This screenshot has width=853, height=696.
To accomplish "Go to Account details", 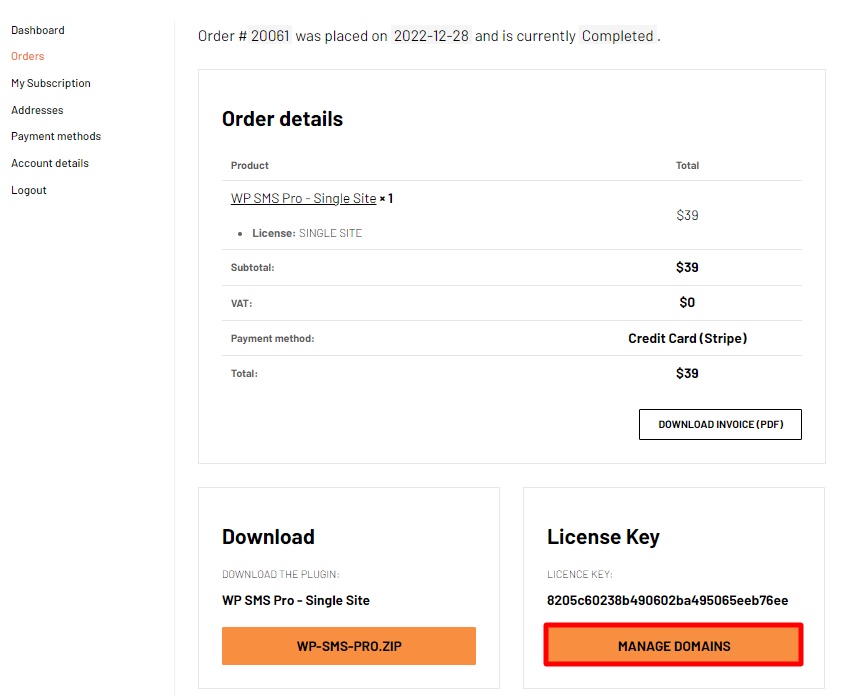I will coord(50,163).
